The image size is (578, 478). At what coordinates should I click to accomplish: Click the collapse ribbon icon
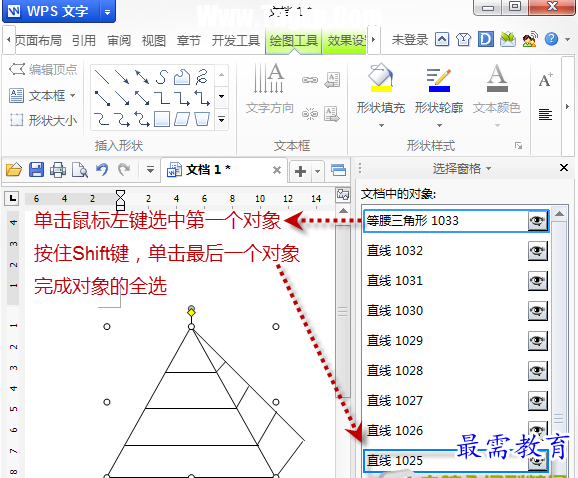442,39
